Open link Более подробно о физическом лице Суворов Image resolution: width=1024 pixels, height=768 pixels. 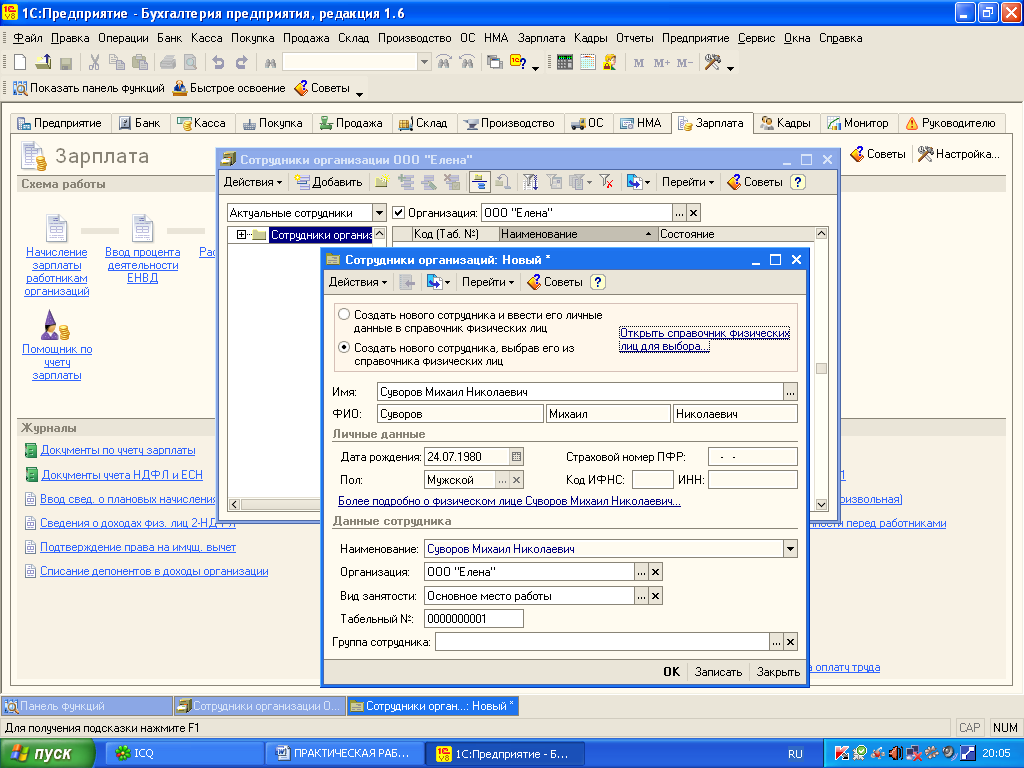[x=509, y=501]
